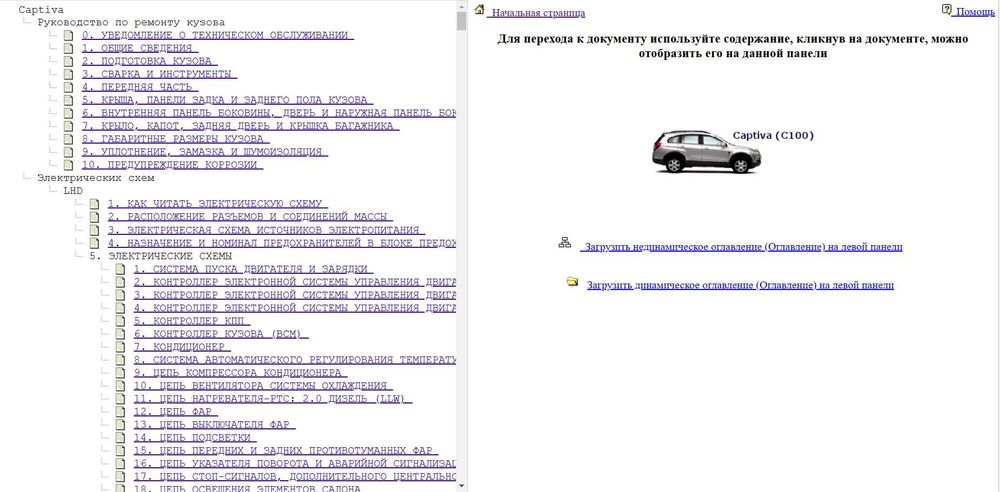Open 3. ЭЛЕКТРИЧЕСКАЯ СХЕМА ИСТОЧНИКОВ ЭЛЕКТРОПИТАНИЯ

[x=266, y=230]
